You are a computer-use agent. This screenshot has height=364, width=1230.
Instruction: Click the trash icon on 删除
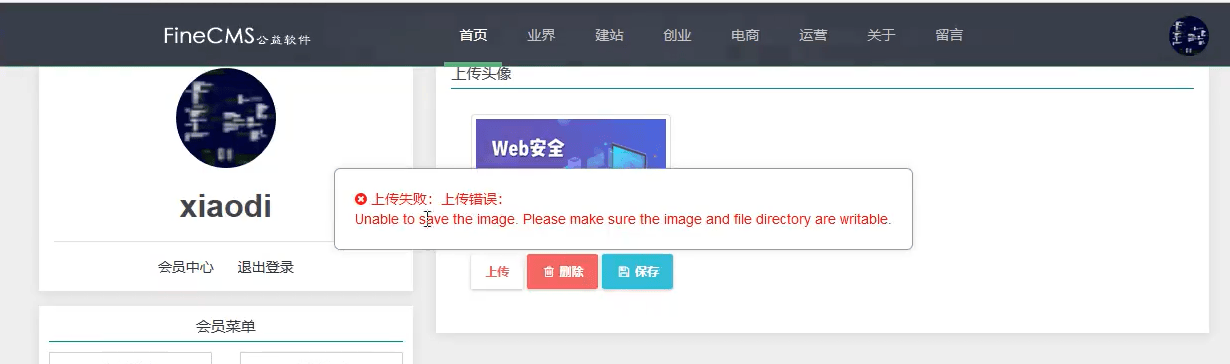click(548, 272)
